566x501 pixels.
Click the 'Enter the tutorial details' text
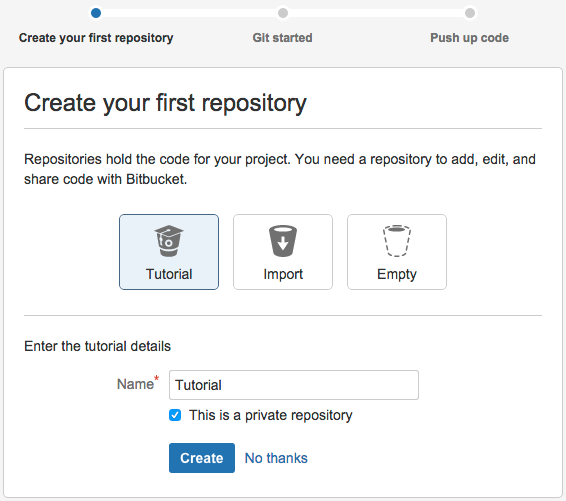point(97,346)
